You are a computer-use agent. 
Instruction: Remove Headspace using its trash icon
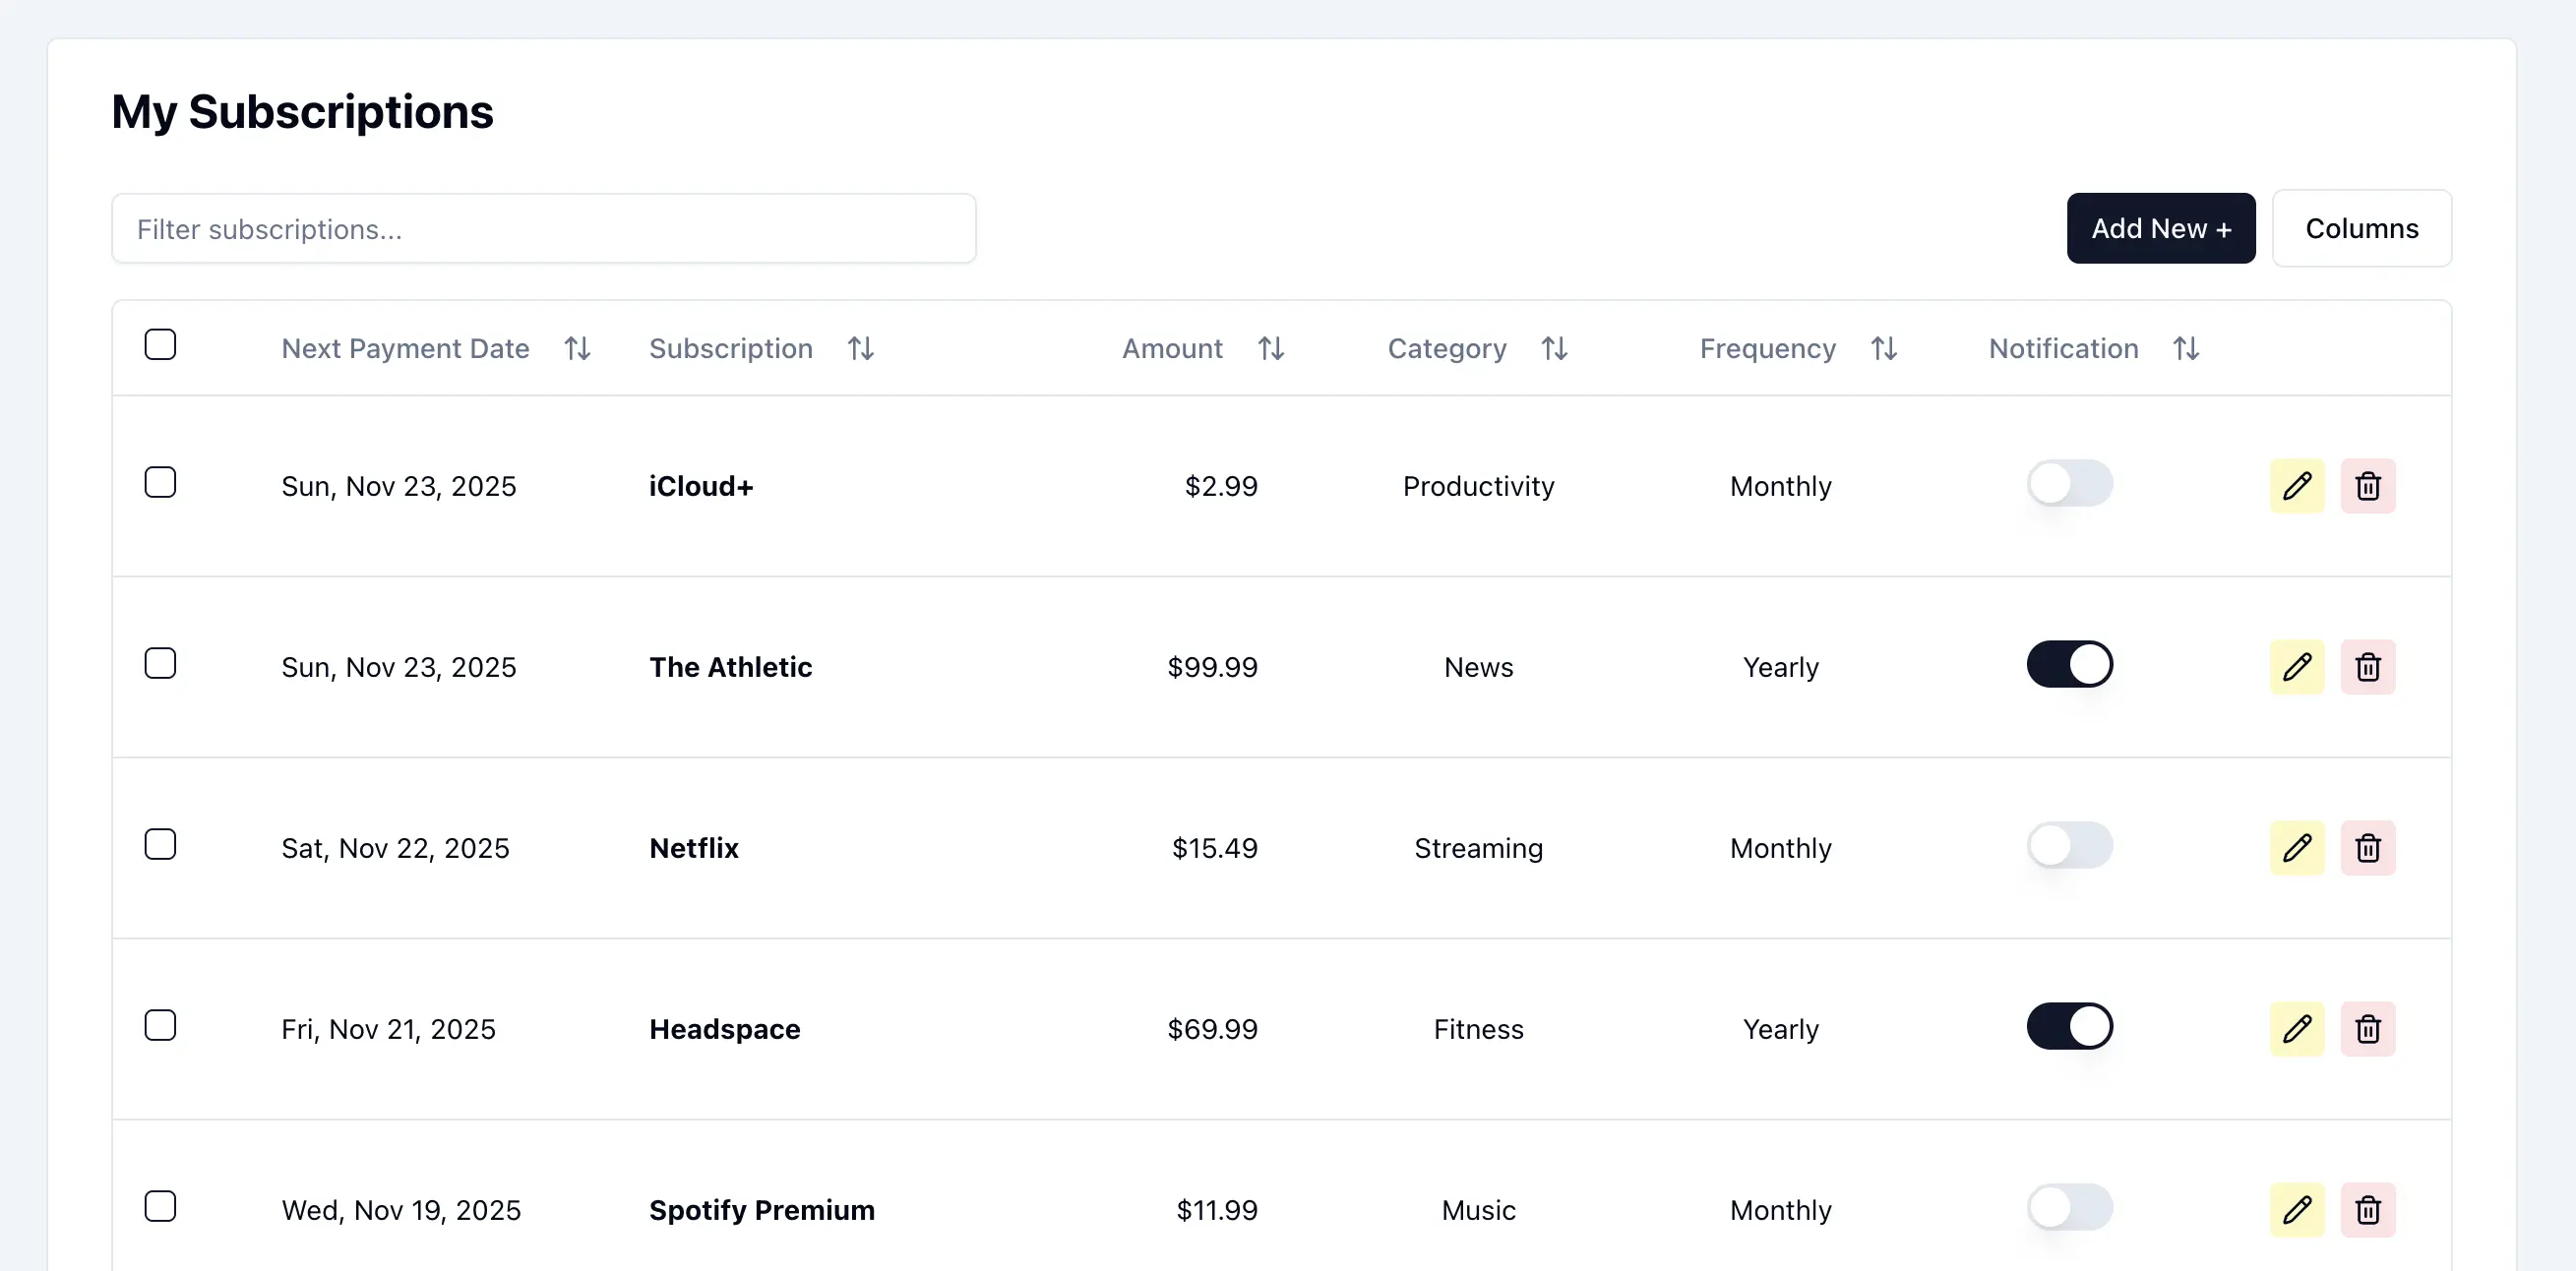(x=2368, y=1028)
